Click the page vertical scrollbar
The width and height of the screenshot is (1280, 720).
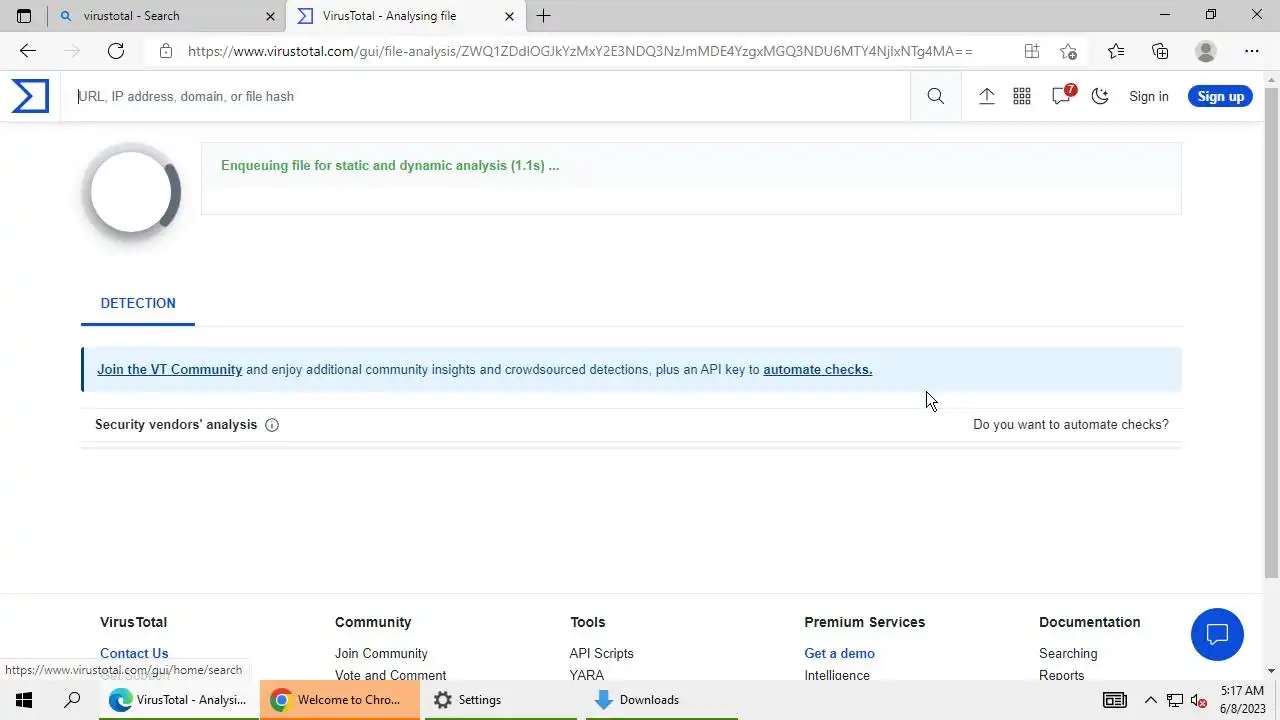click(x=1272, y=333)
